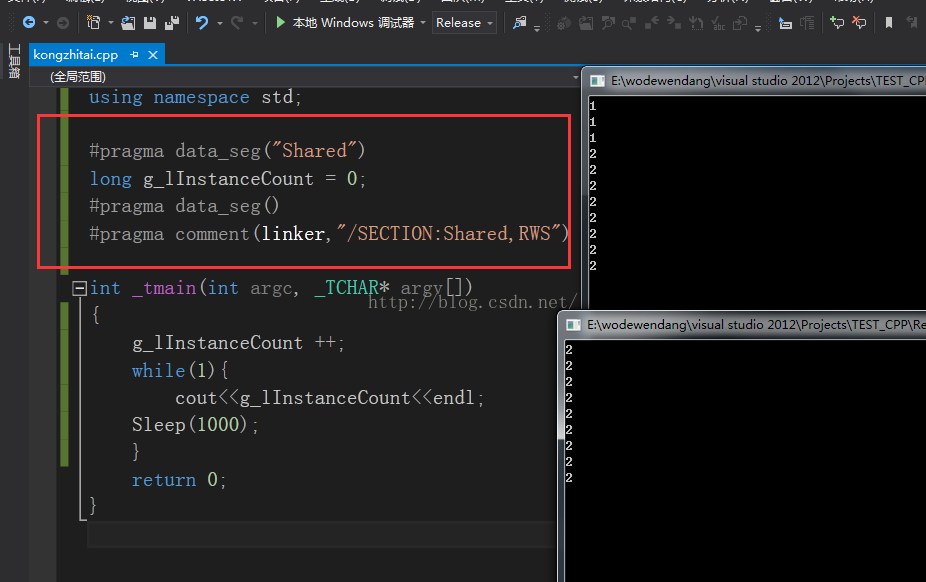This screenshot has height=582, width=926.
Task: Click the 'cout<<g_lInstanceCount<<endl;' line
Action: click(329, 398)
